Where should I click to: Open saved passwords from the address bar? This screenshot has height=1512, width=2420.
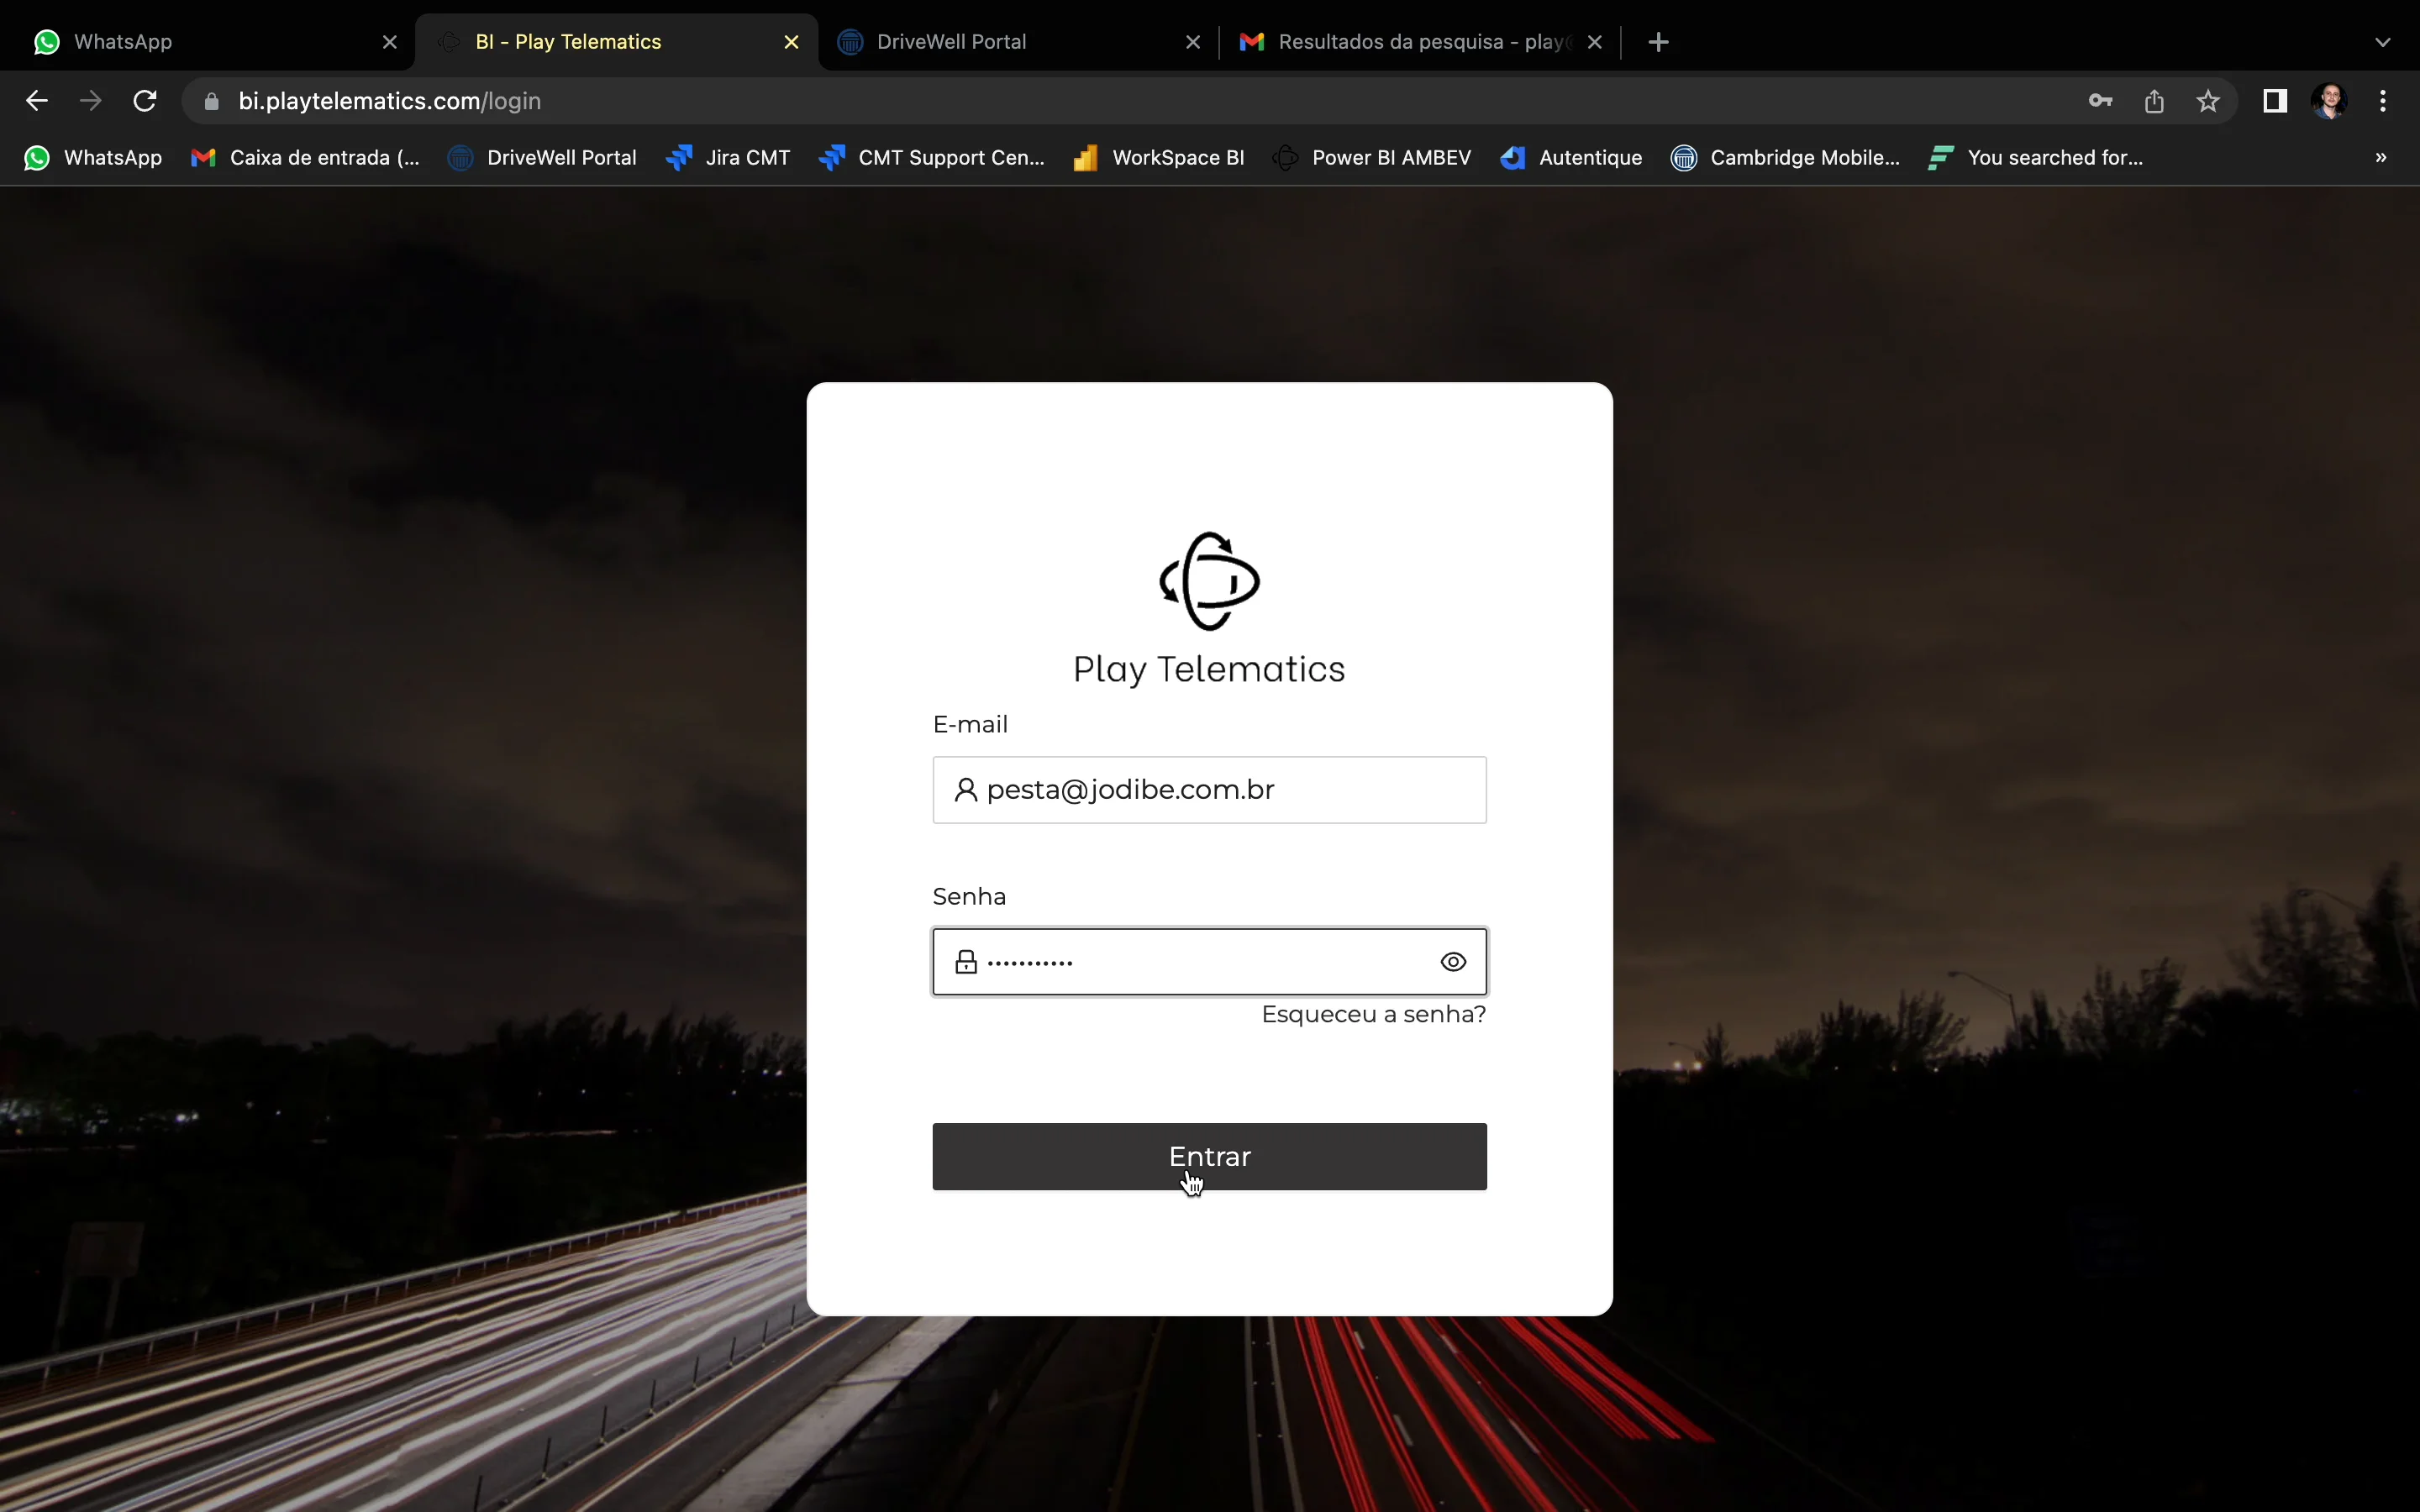tap(2100, 100)
